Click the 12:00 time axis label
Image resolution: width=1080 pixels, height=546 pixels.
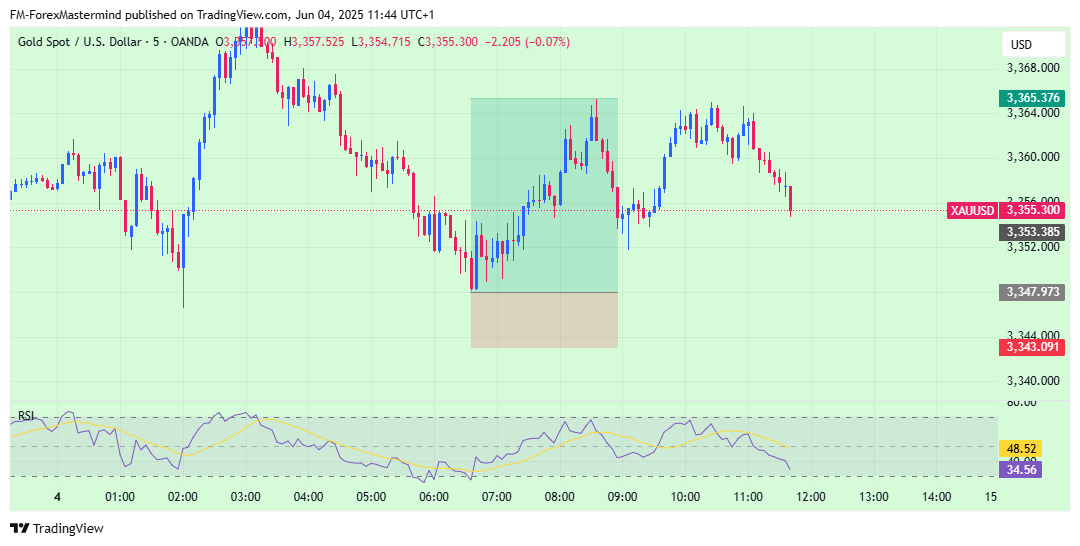tap(811, 496)
